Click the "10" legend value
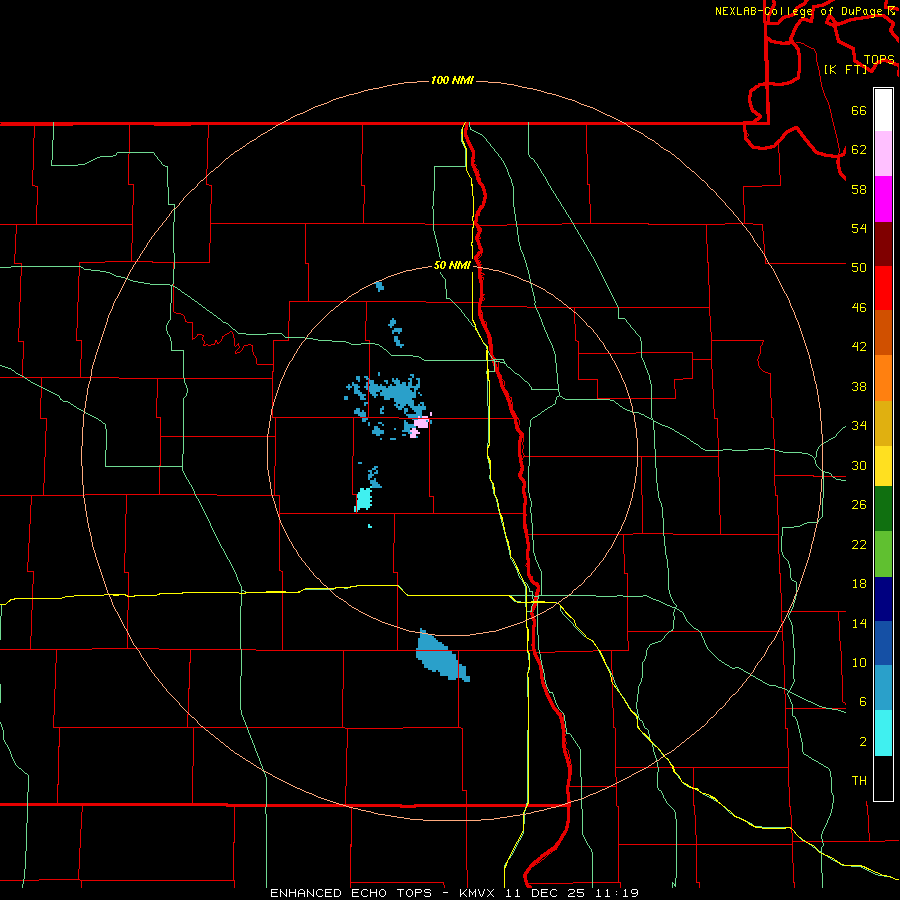The height and width of the screenshot is (900, 900). (x=859, y=663)
